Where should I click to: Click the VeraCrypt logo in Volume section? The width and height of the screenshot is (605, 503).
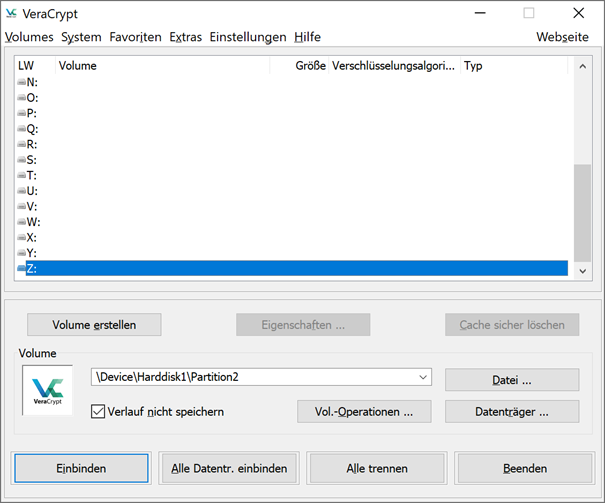tap(47, 390)
